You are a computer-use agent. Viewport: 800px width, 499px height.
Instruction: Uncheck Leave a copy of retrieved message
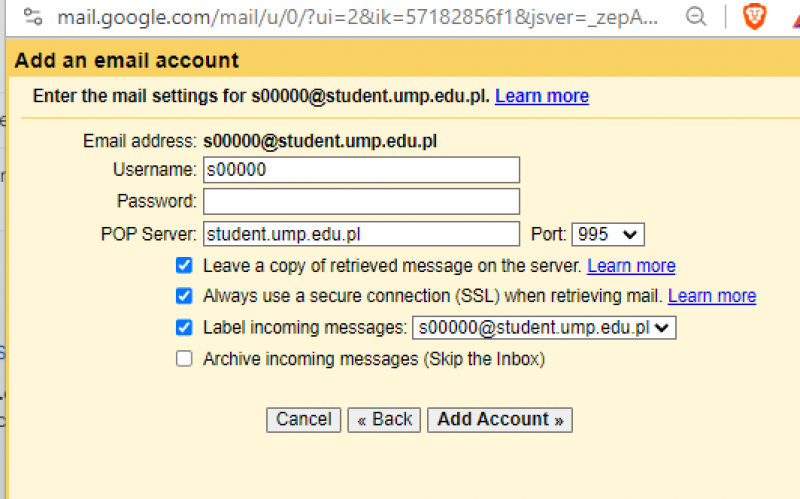tap(184, 266)
